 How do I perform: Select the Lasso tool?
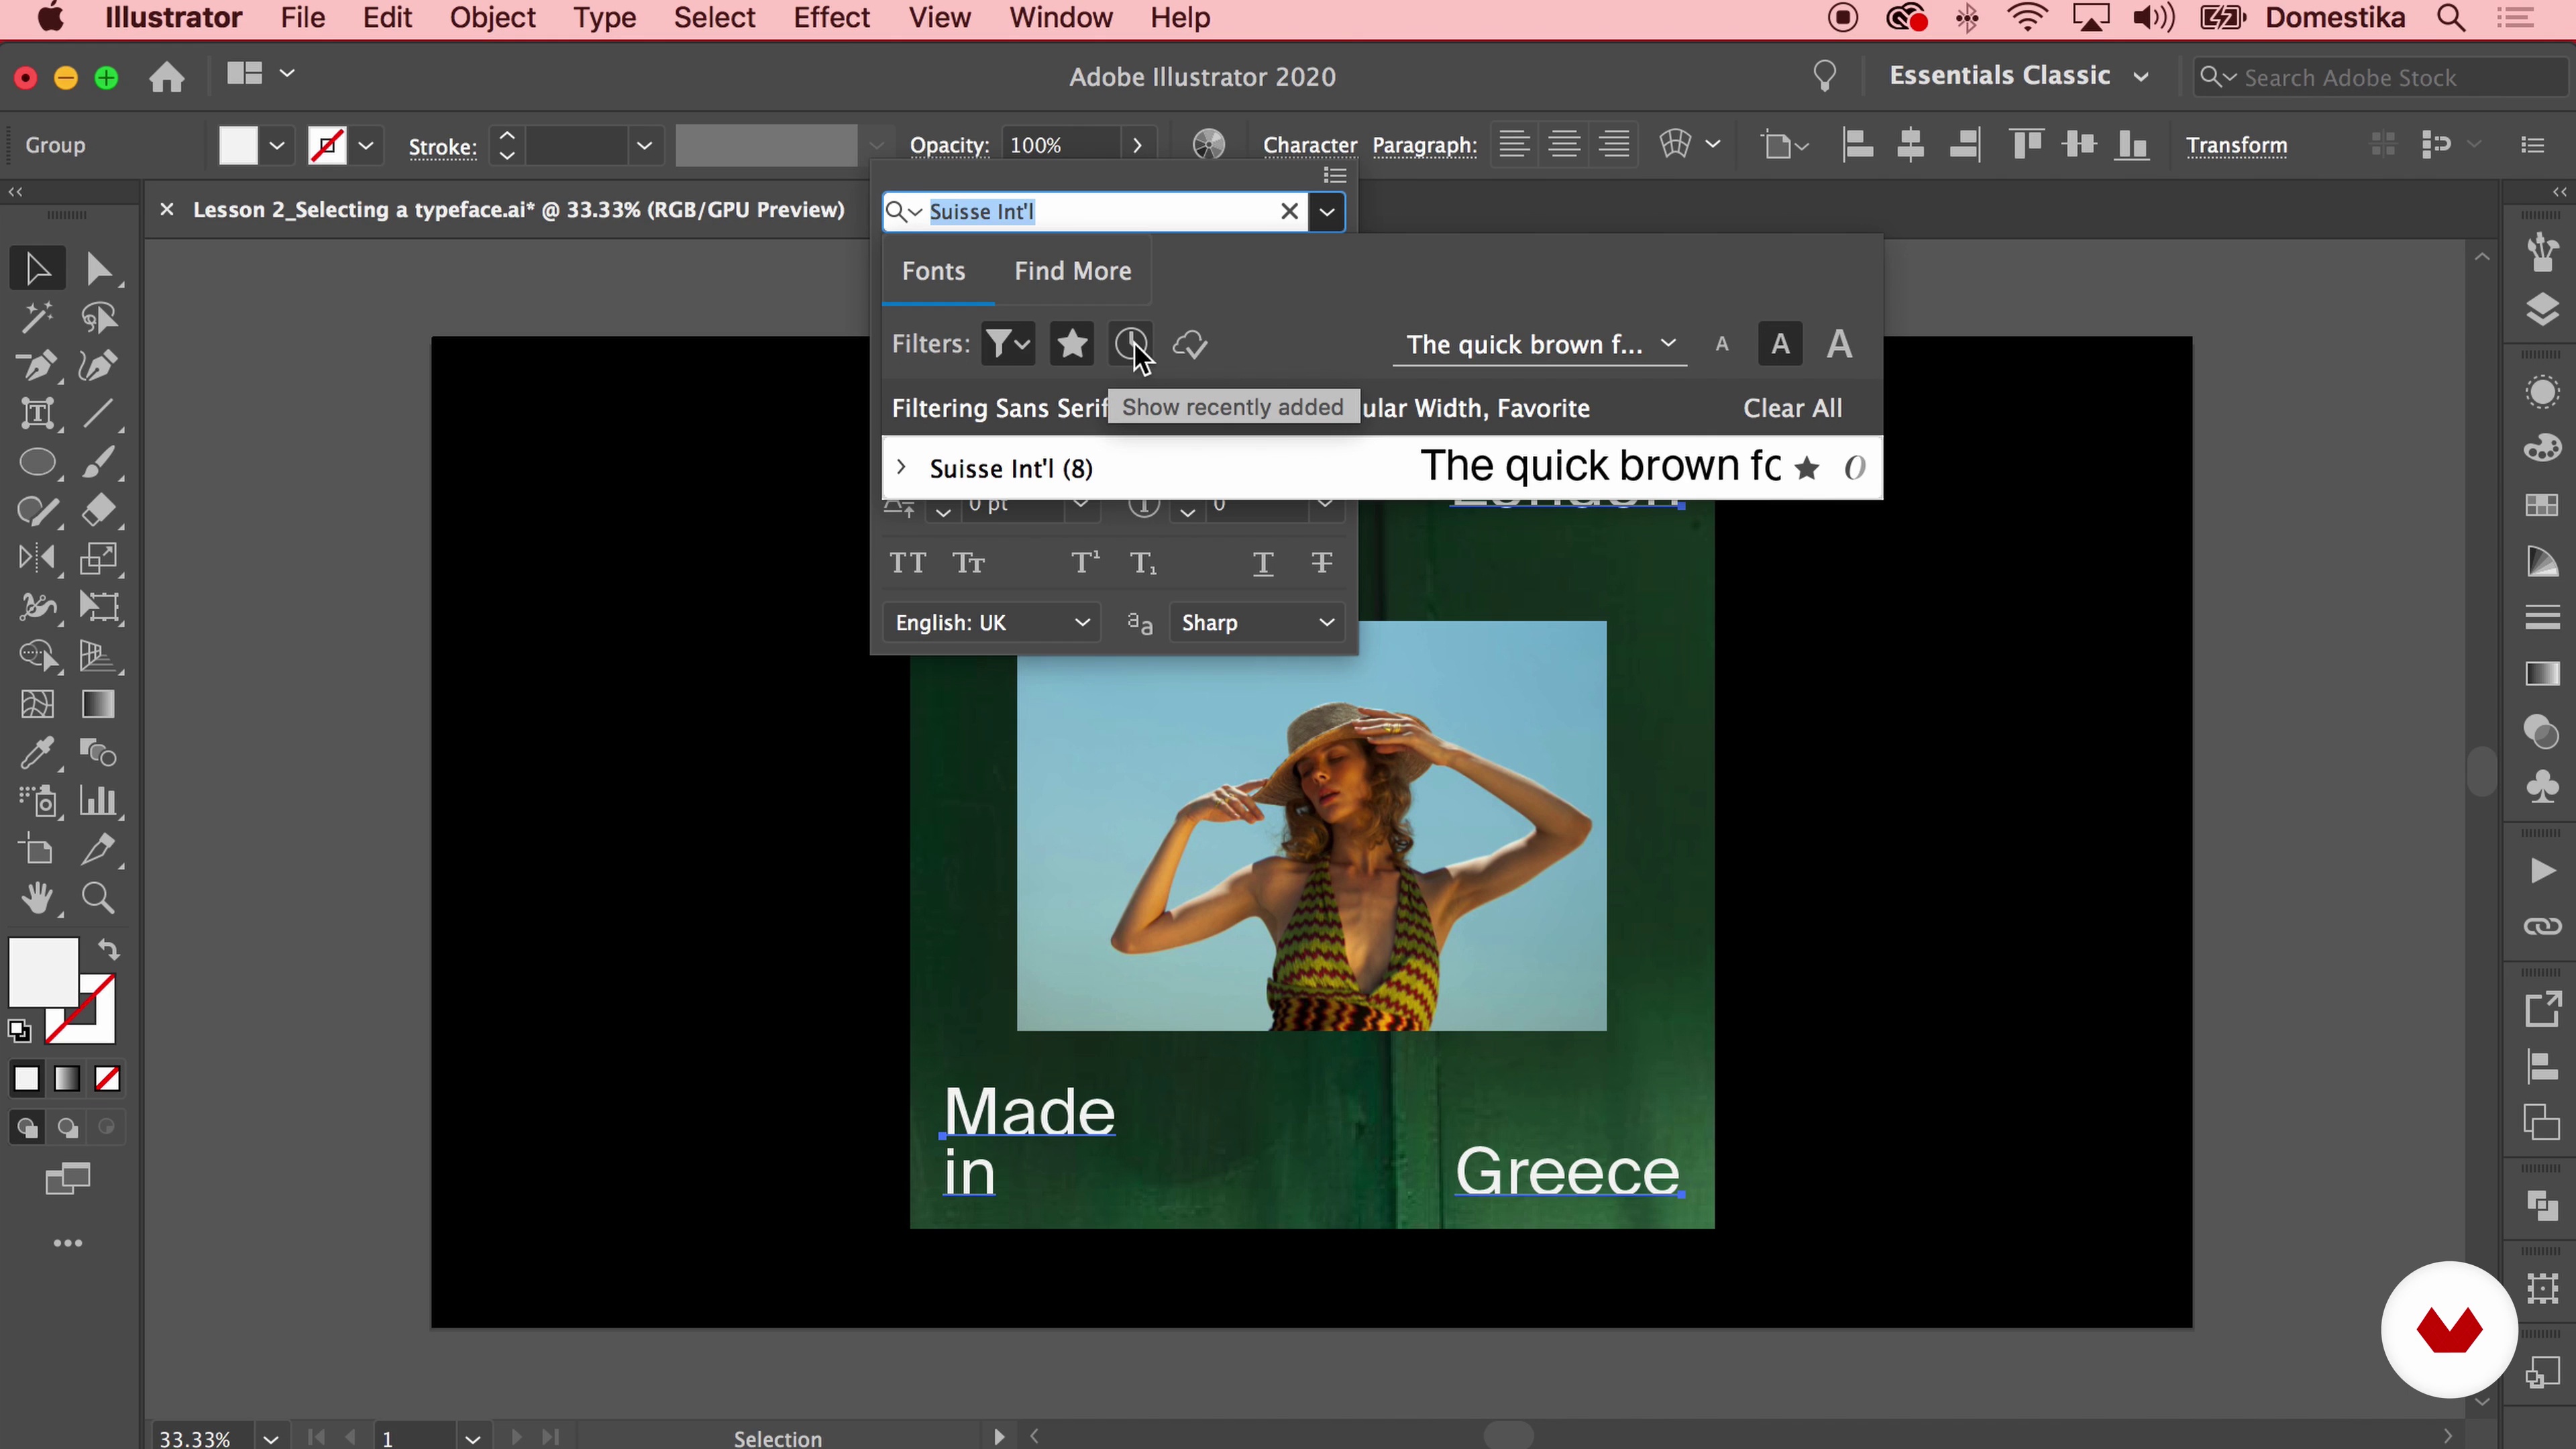[98, 317]
